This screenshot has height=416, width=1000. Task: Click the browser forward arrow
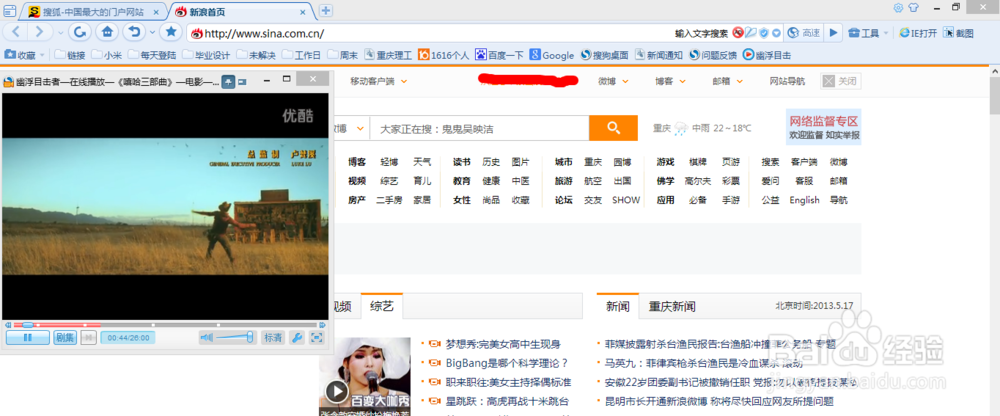[40, 32]
